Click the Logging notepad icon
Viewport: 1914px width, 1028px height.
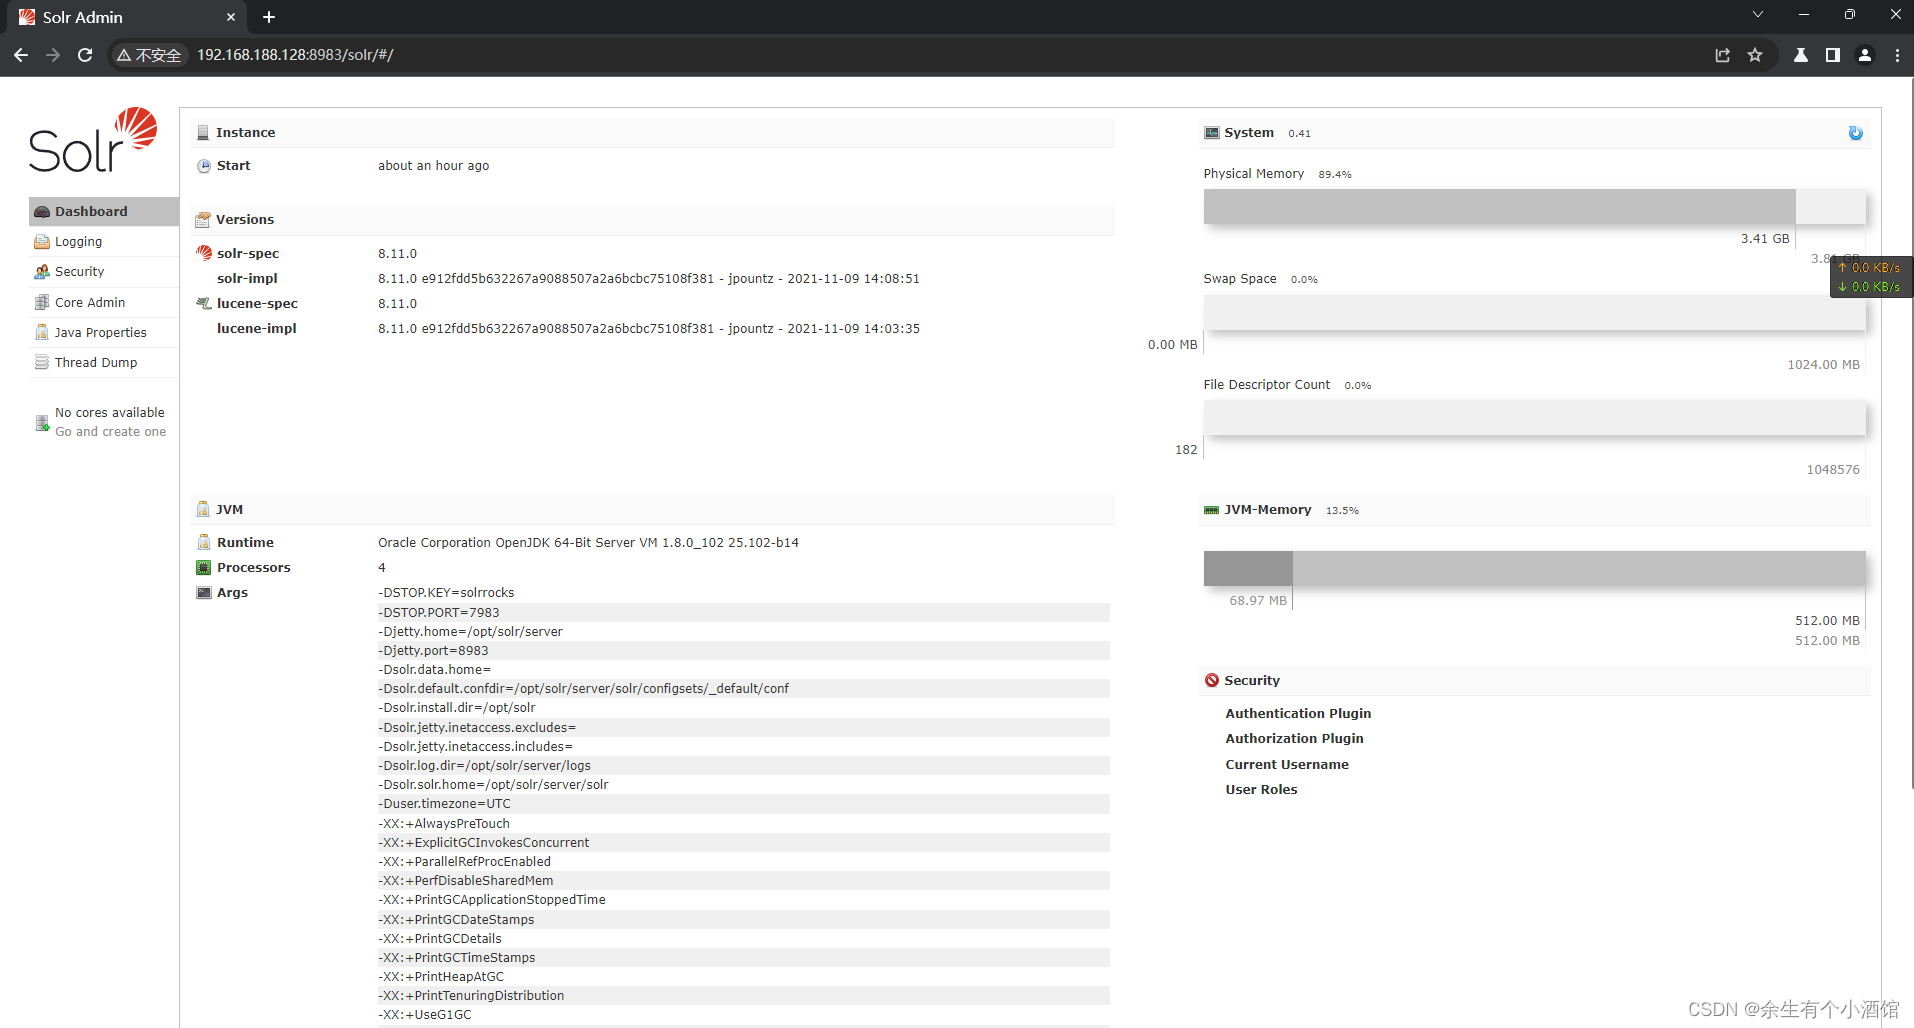[42, 242]
